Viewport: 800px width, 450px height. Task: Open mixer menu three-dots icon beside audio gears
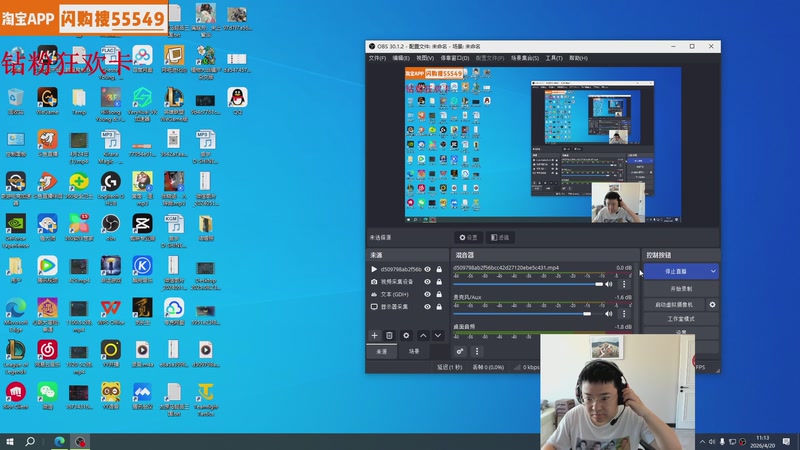click(x=477, y=351)
